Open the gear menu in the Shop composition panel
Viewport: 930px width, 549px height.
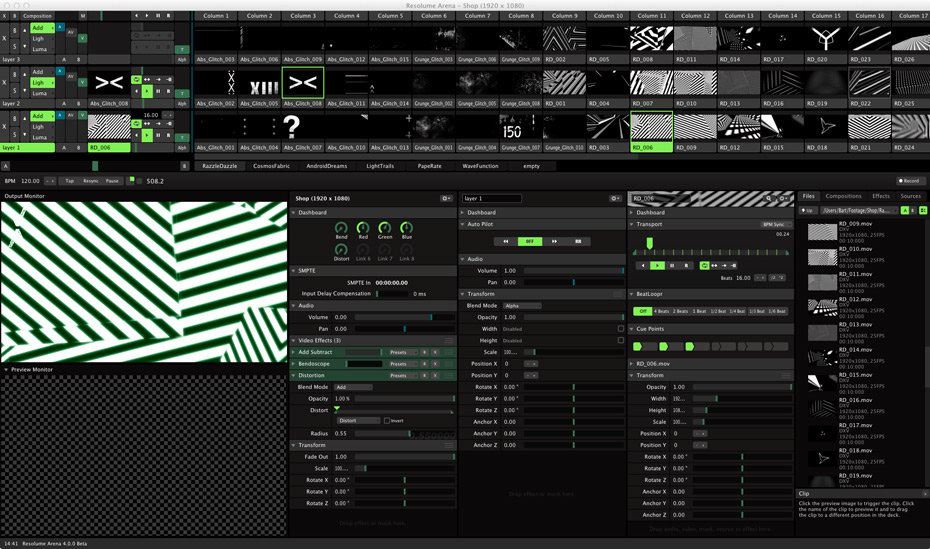pyautogui.click(x=446, y=199)
